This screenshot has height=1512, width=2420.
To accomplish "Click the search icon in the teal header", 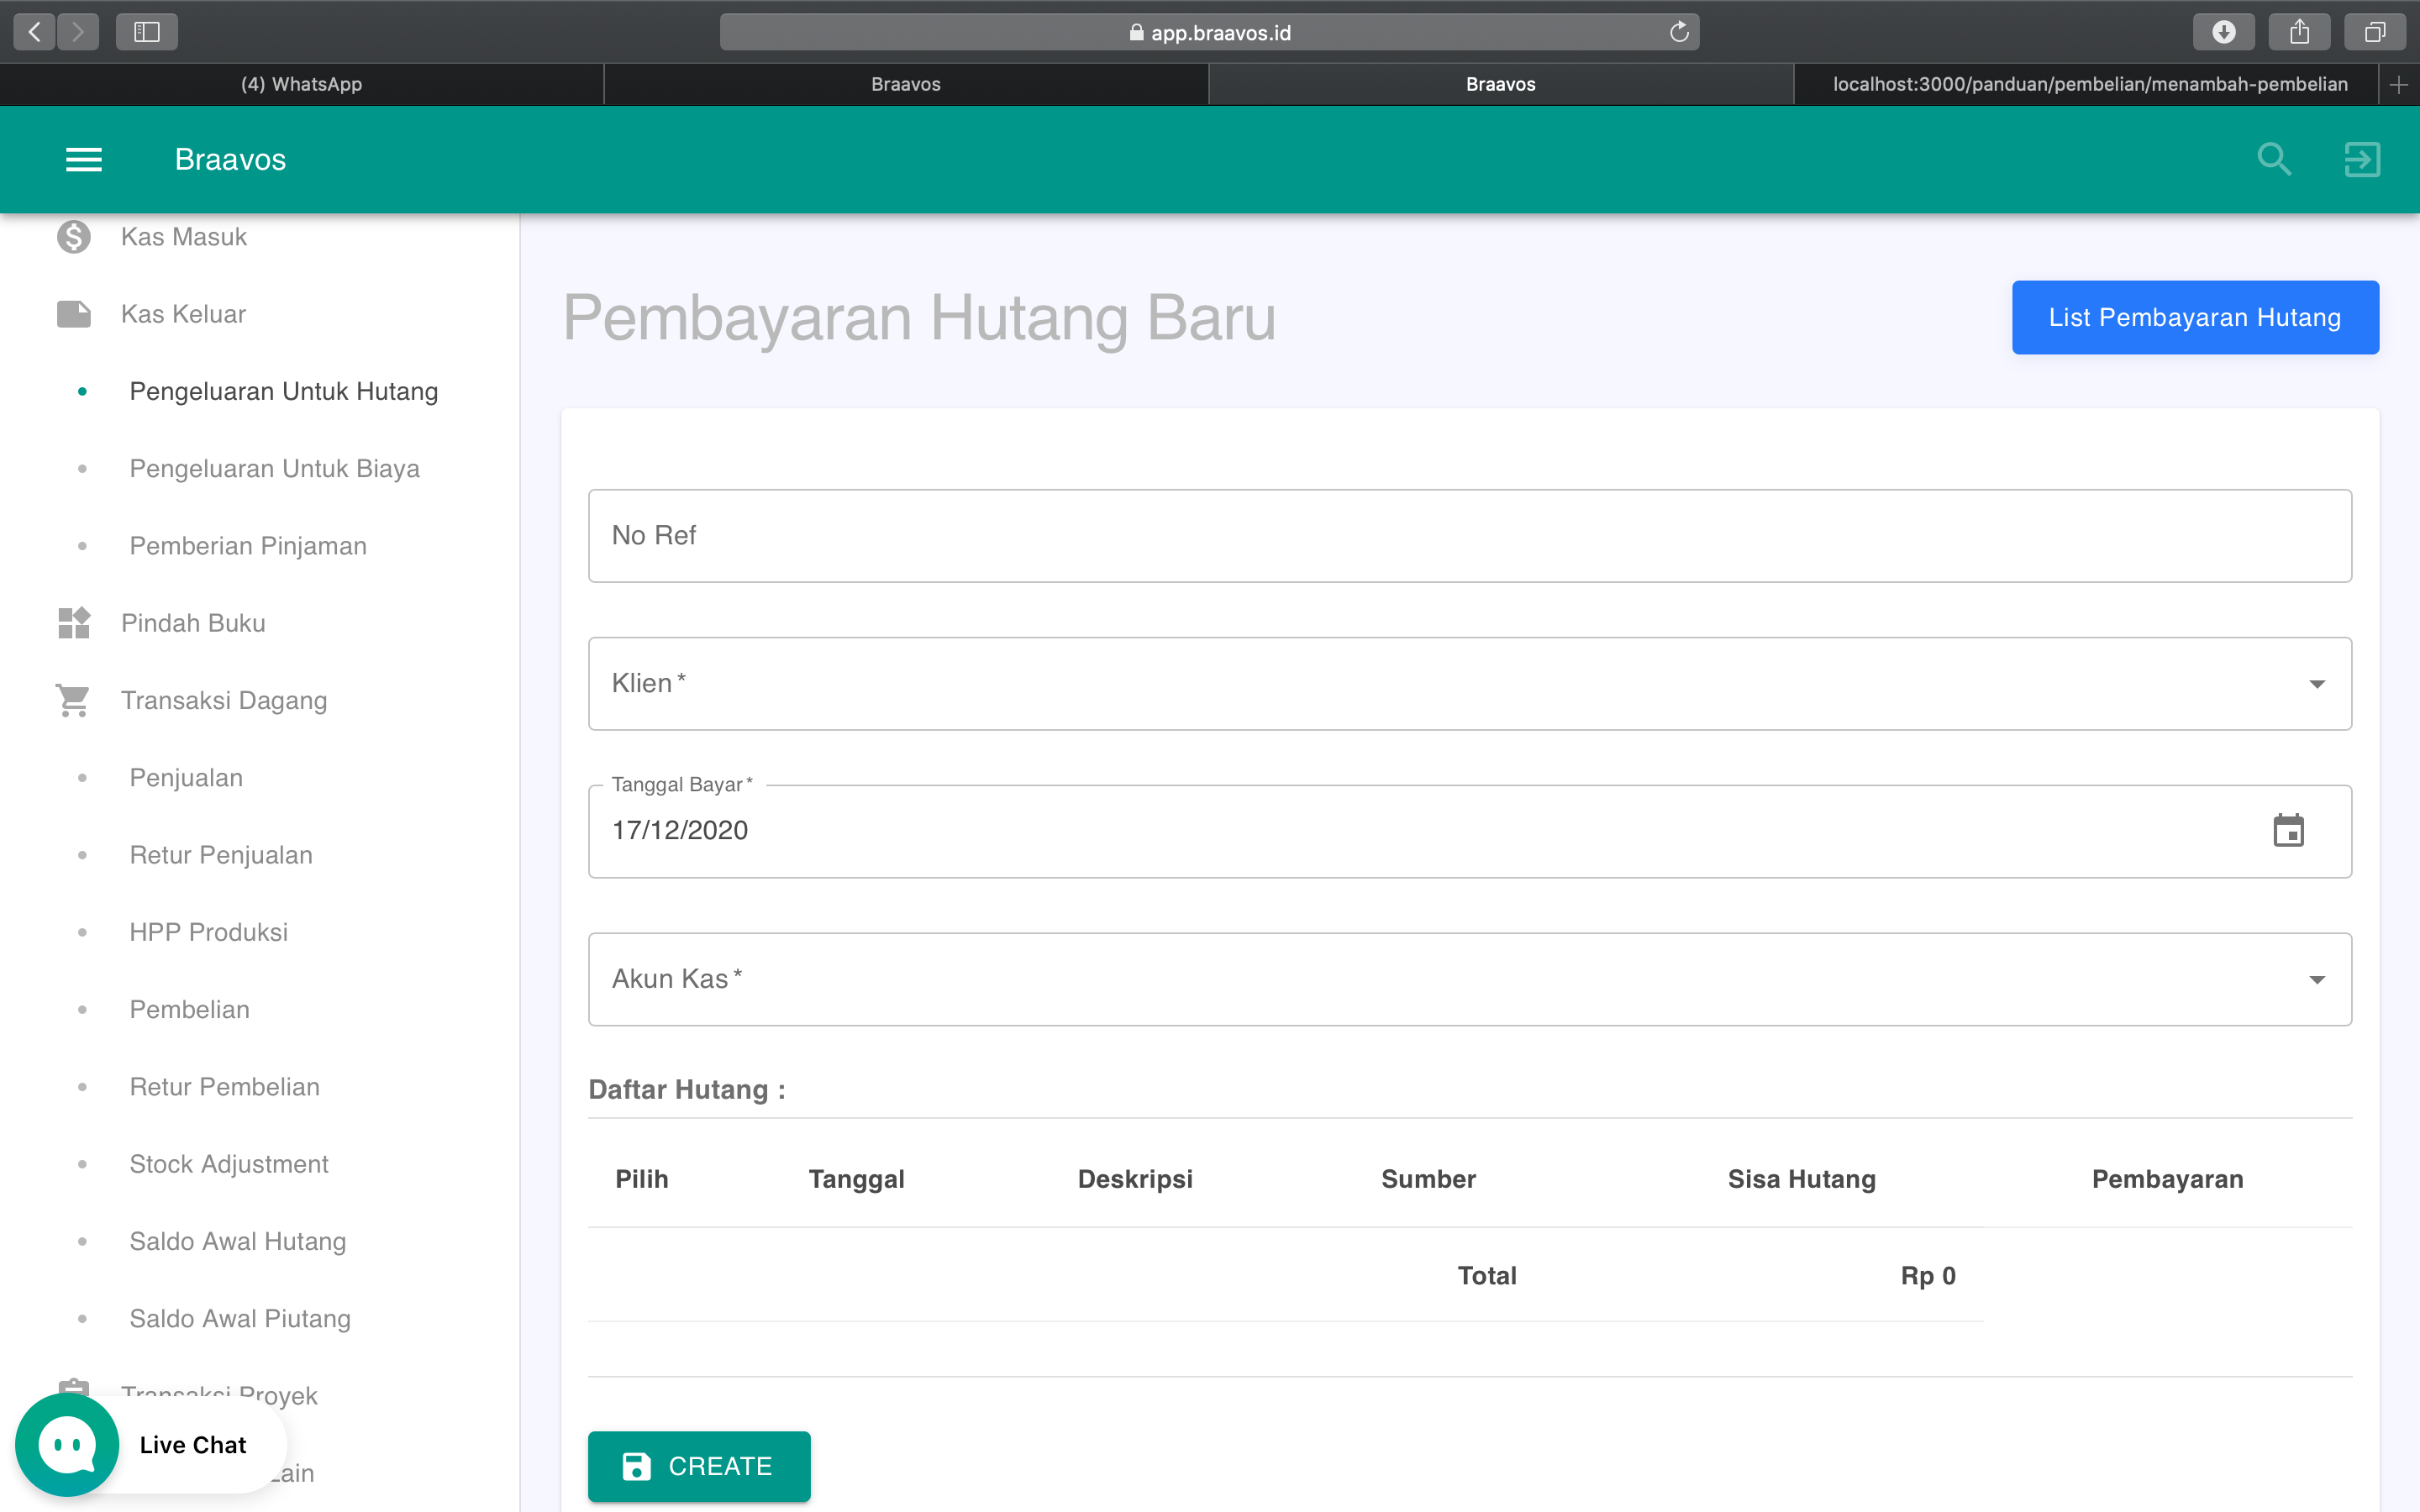I will coord(2274,159).
